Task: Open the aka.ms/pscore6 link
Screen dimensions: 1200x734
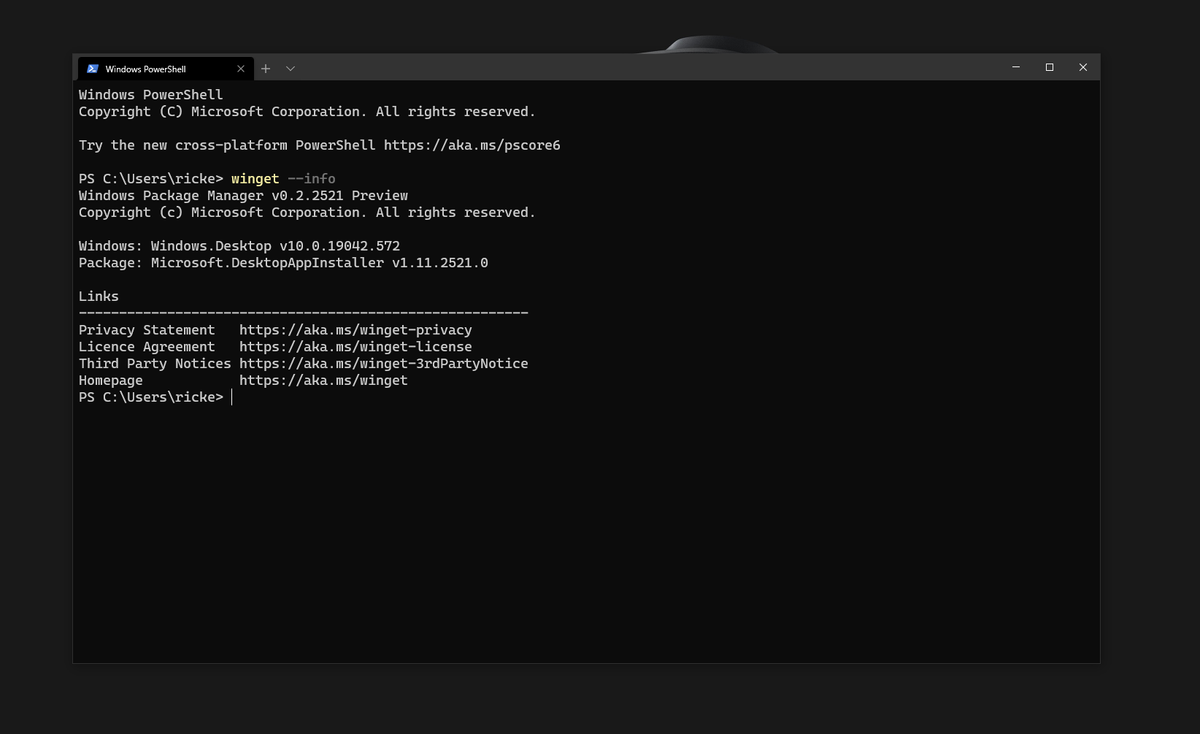Action: coord(471,144)
